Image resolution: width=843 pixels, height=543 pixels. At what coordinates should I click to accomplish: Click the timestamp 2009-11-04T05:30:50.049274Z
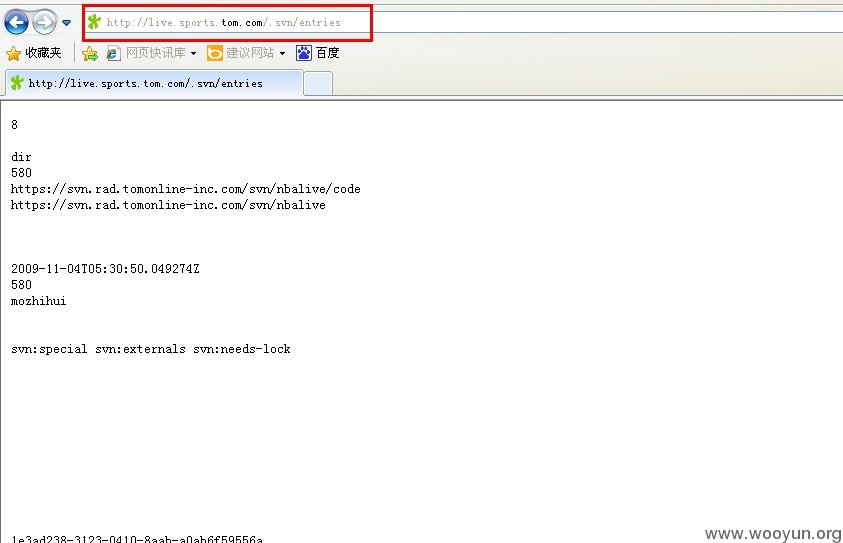105,269
